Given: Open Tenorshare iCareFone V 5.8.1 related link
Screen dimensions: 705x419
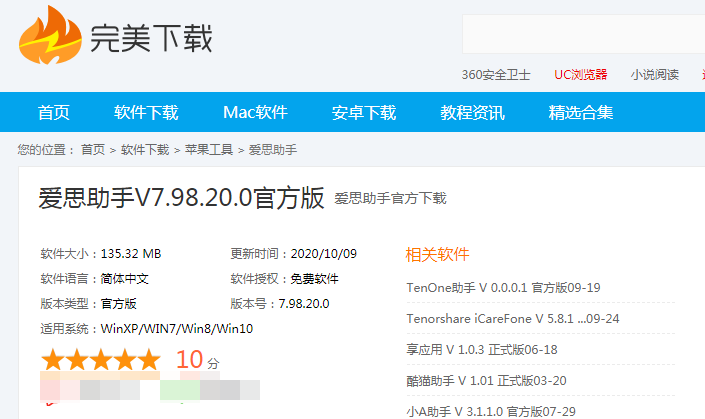Looking at the screenshot, I should (x=513, y=318).
